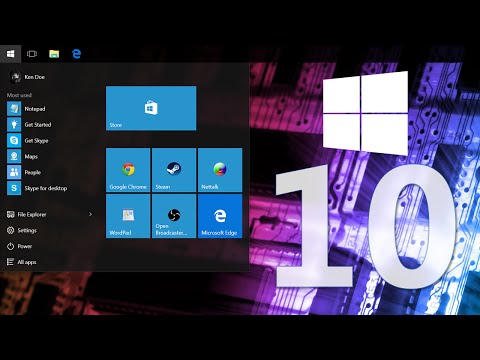Expand File Explorer jump list arrow
Viewport: 480px width, 360px height.
(x=90, y=214)
